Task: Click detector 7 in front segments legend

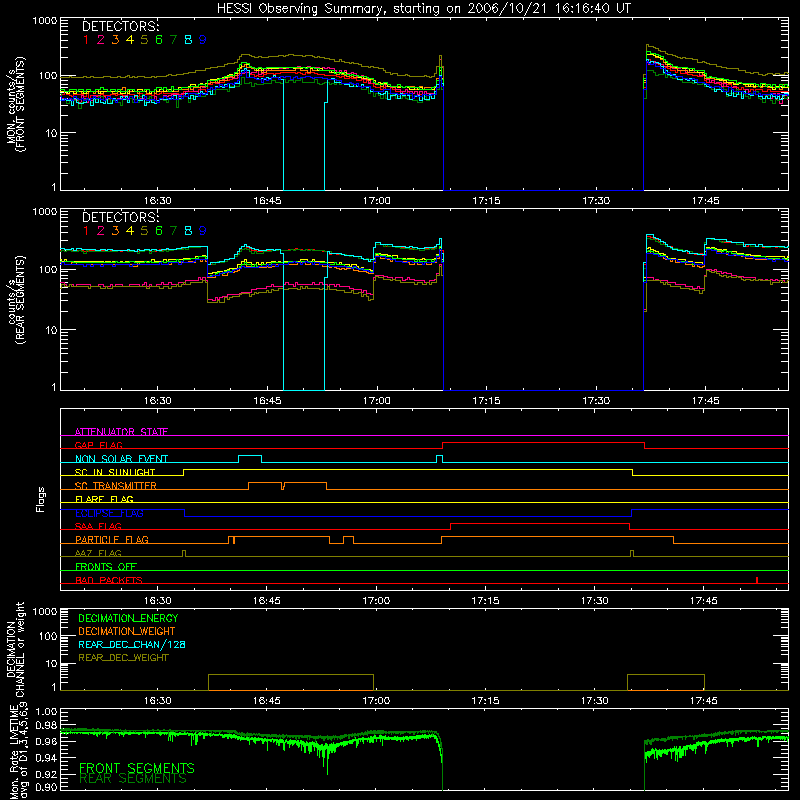Action: pyautogui.click(x=173, y=40)
